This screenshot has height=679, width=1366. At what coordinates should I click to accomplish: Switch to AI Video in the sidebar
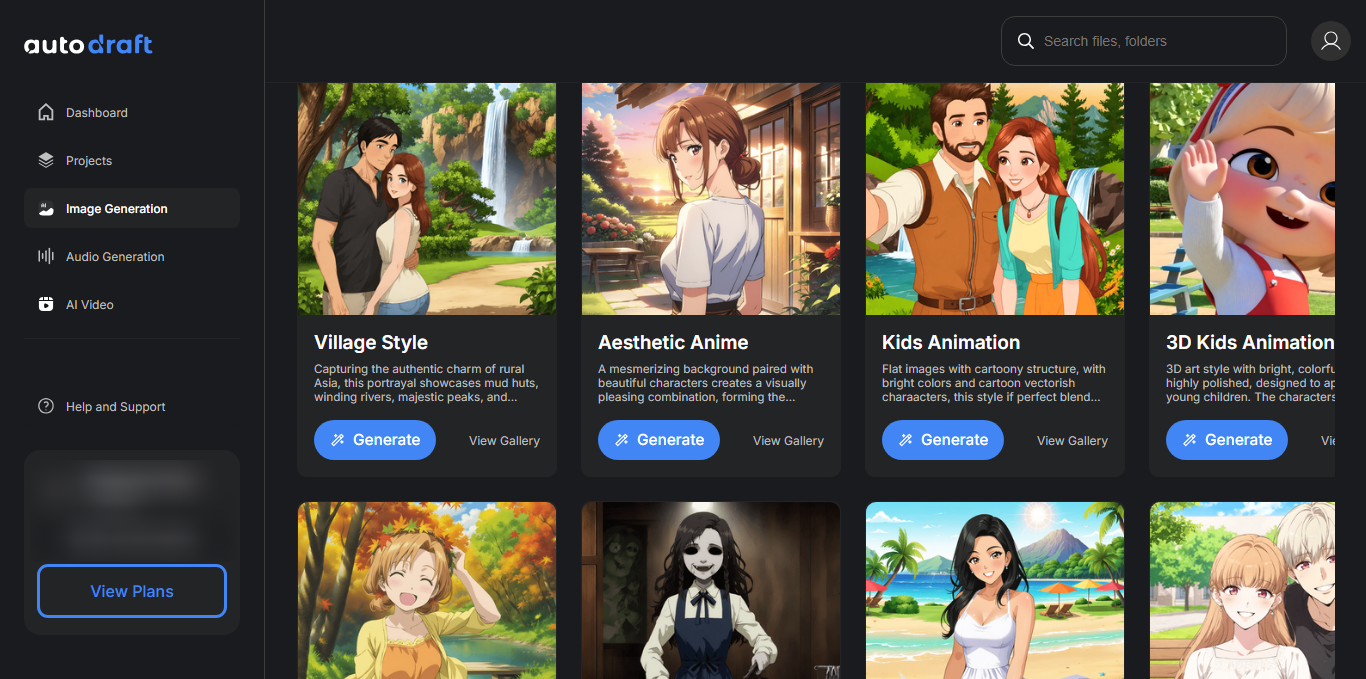[132, 304]
